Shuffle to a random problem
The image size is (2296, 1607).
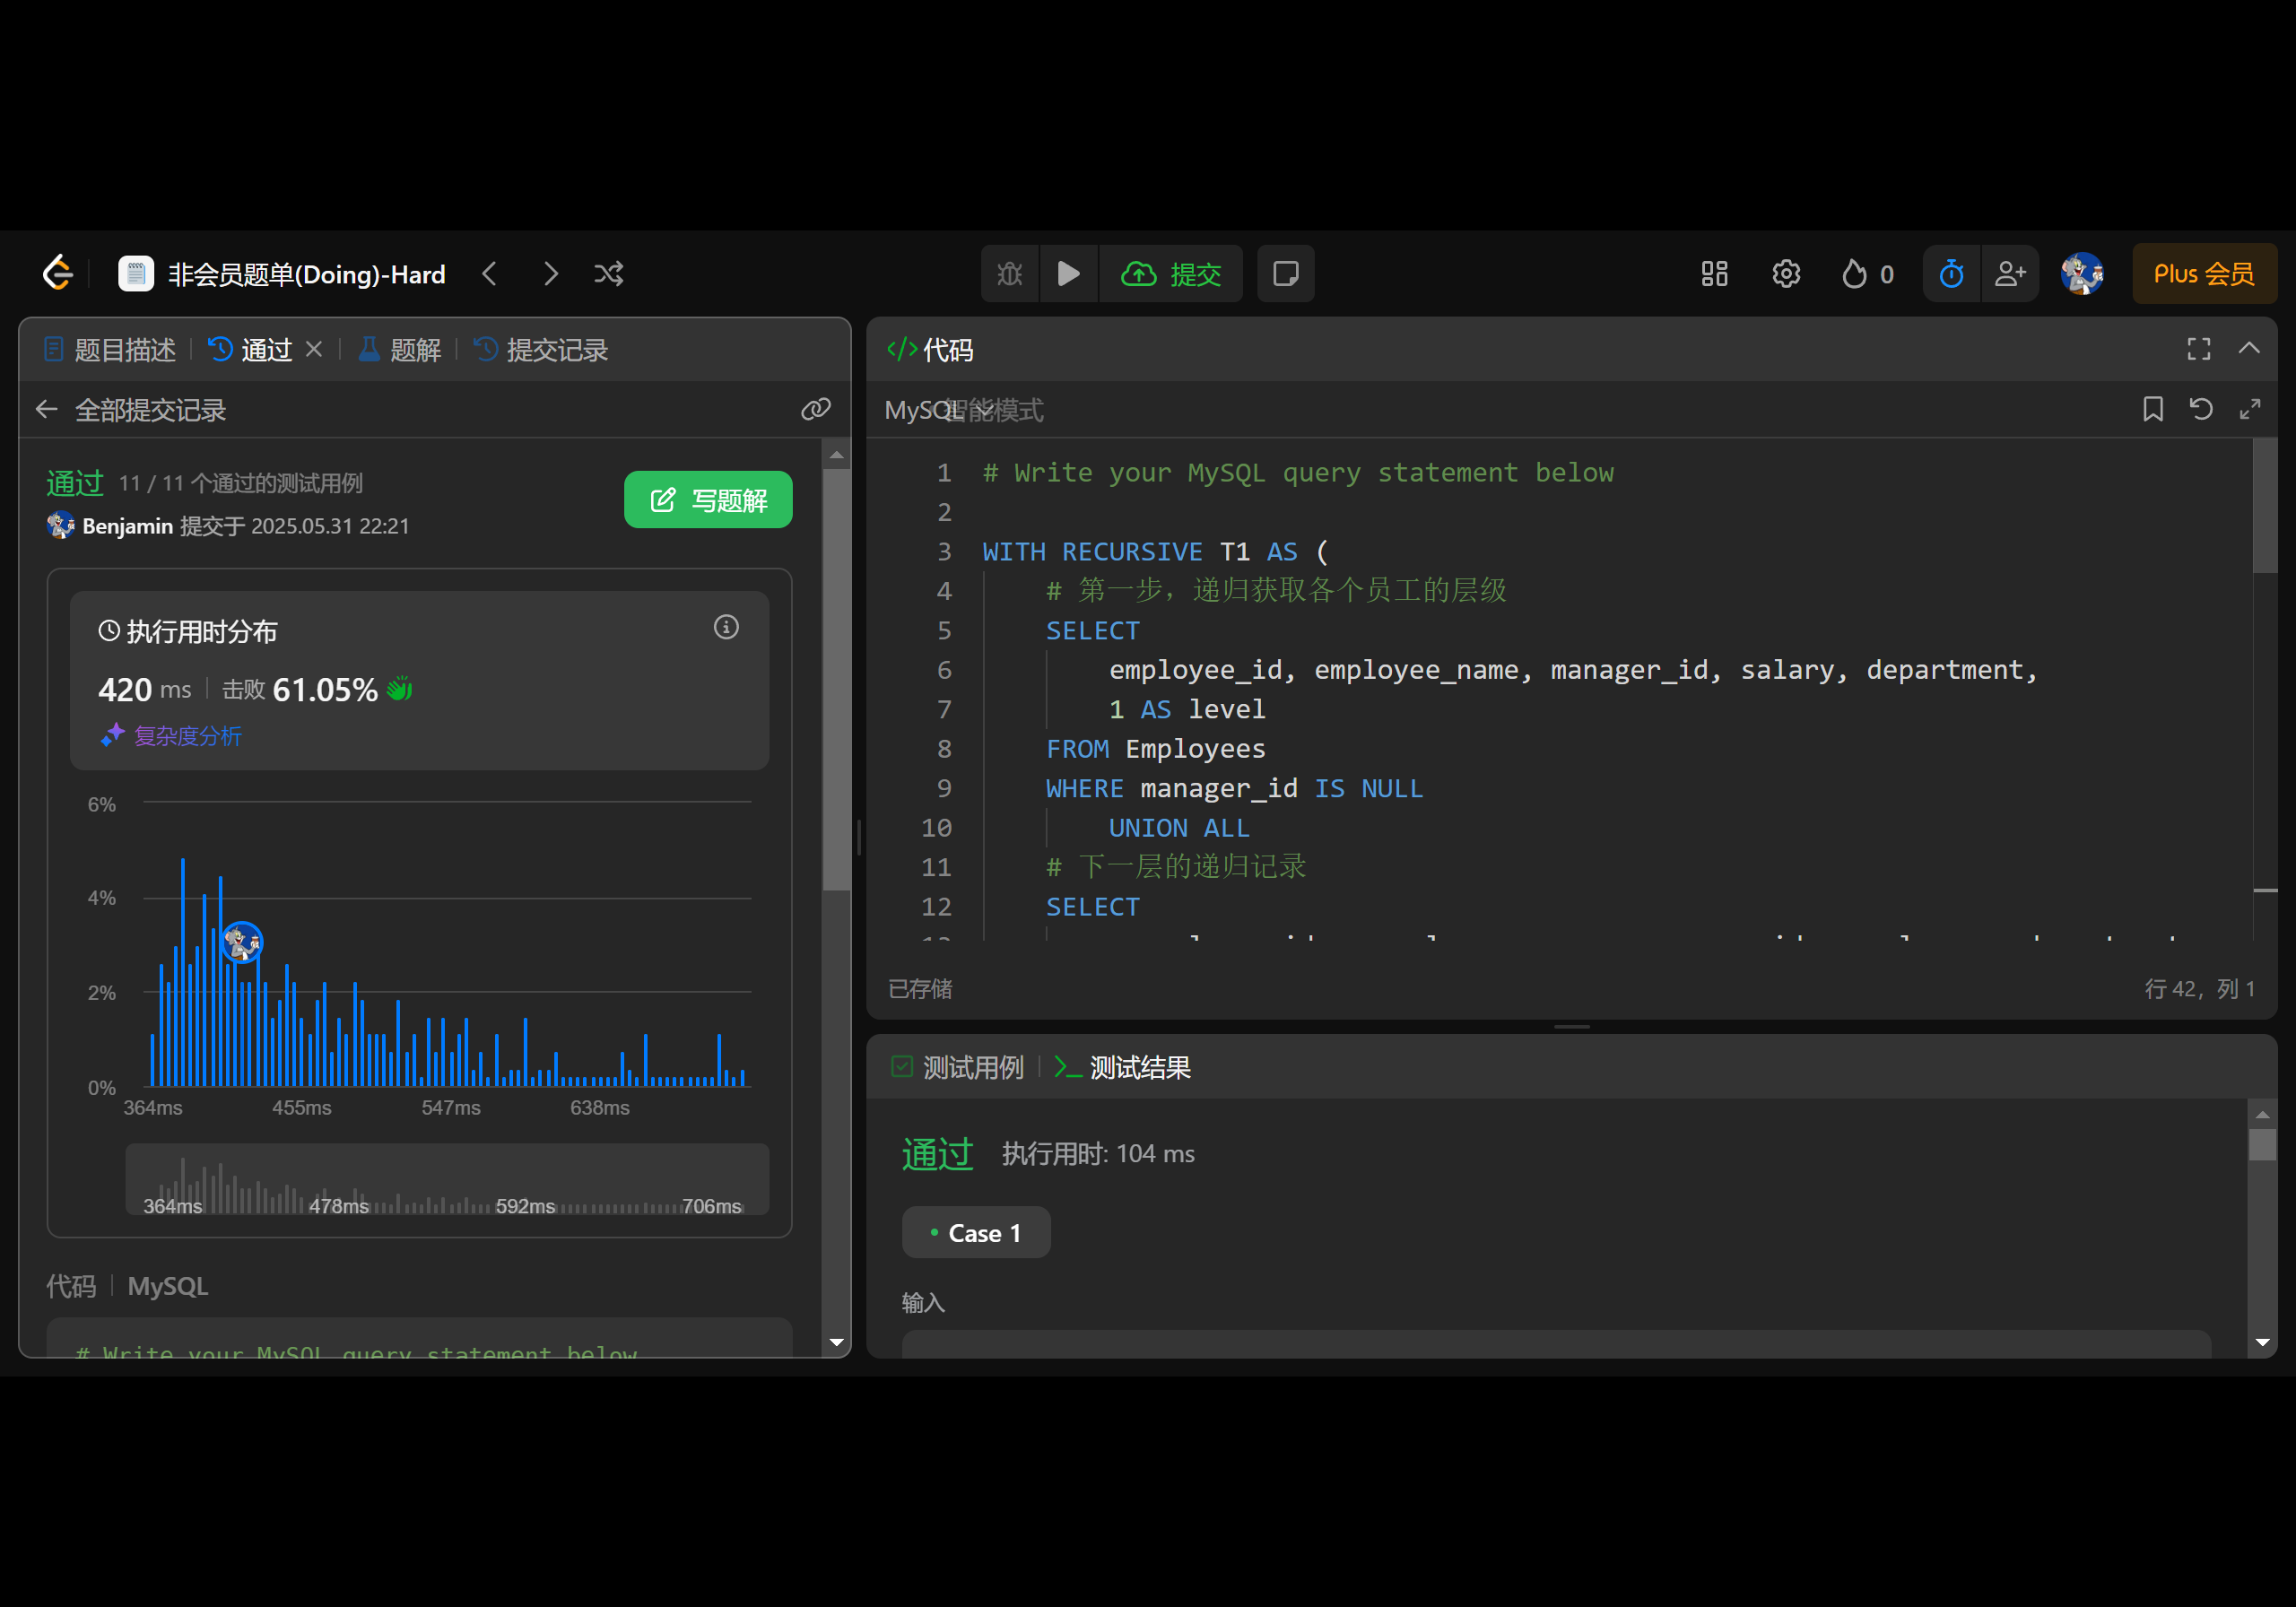point(609,274)
